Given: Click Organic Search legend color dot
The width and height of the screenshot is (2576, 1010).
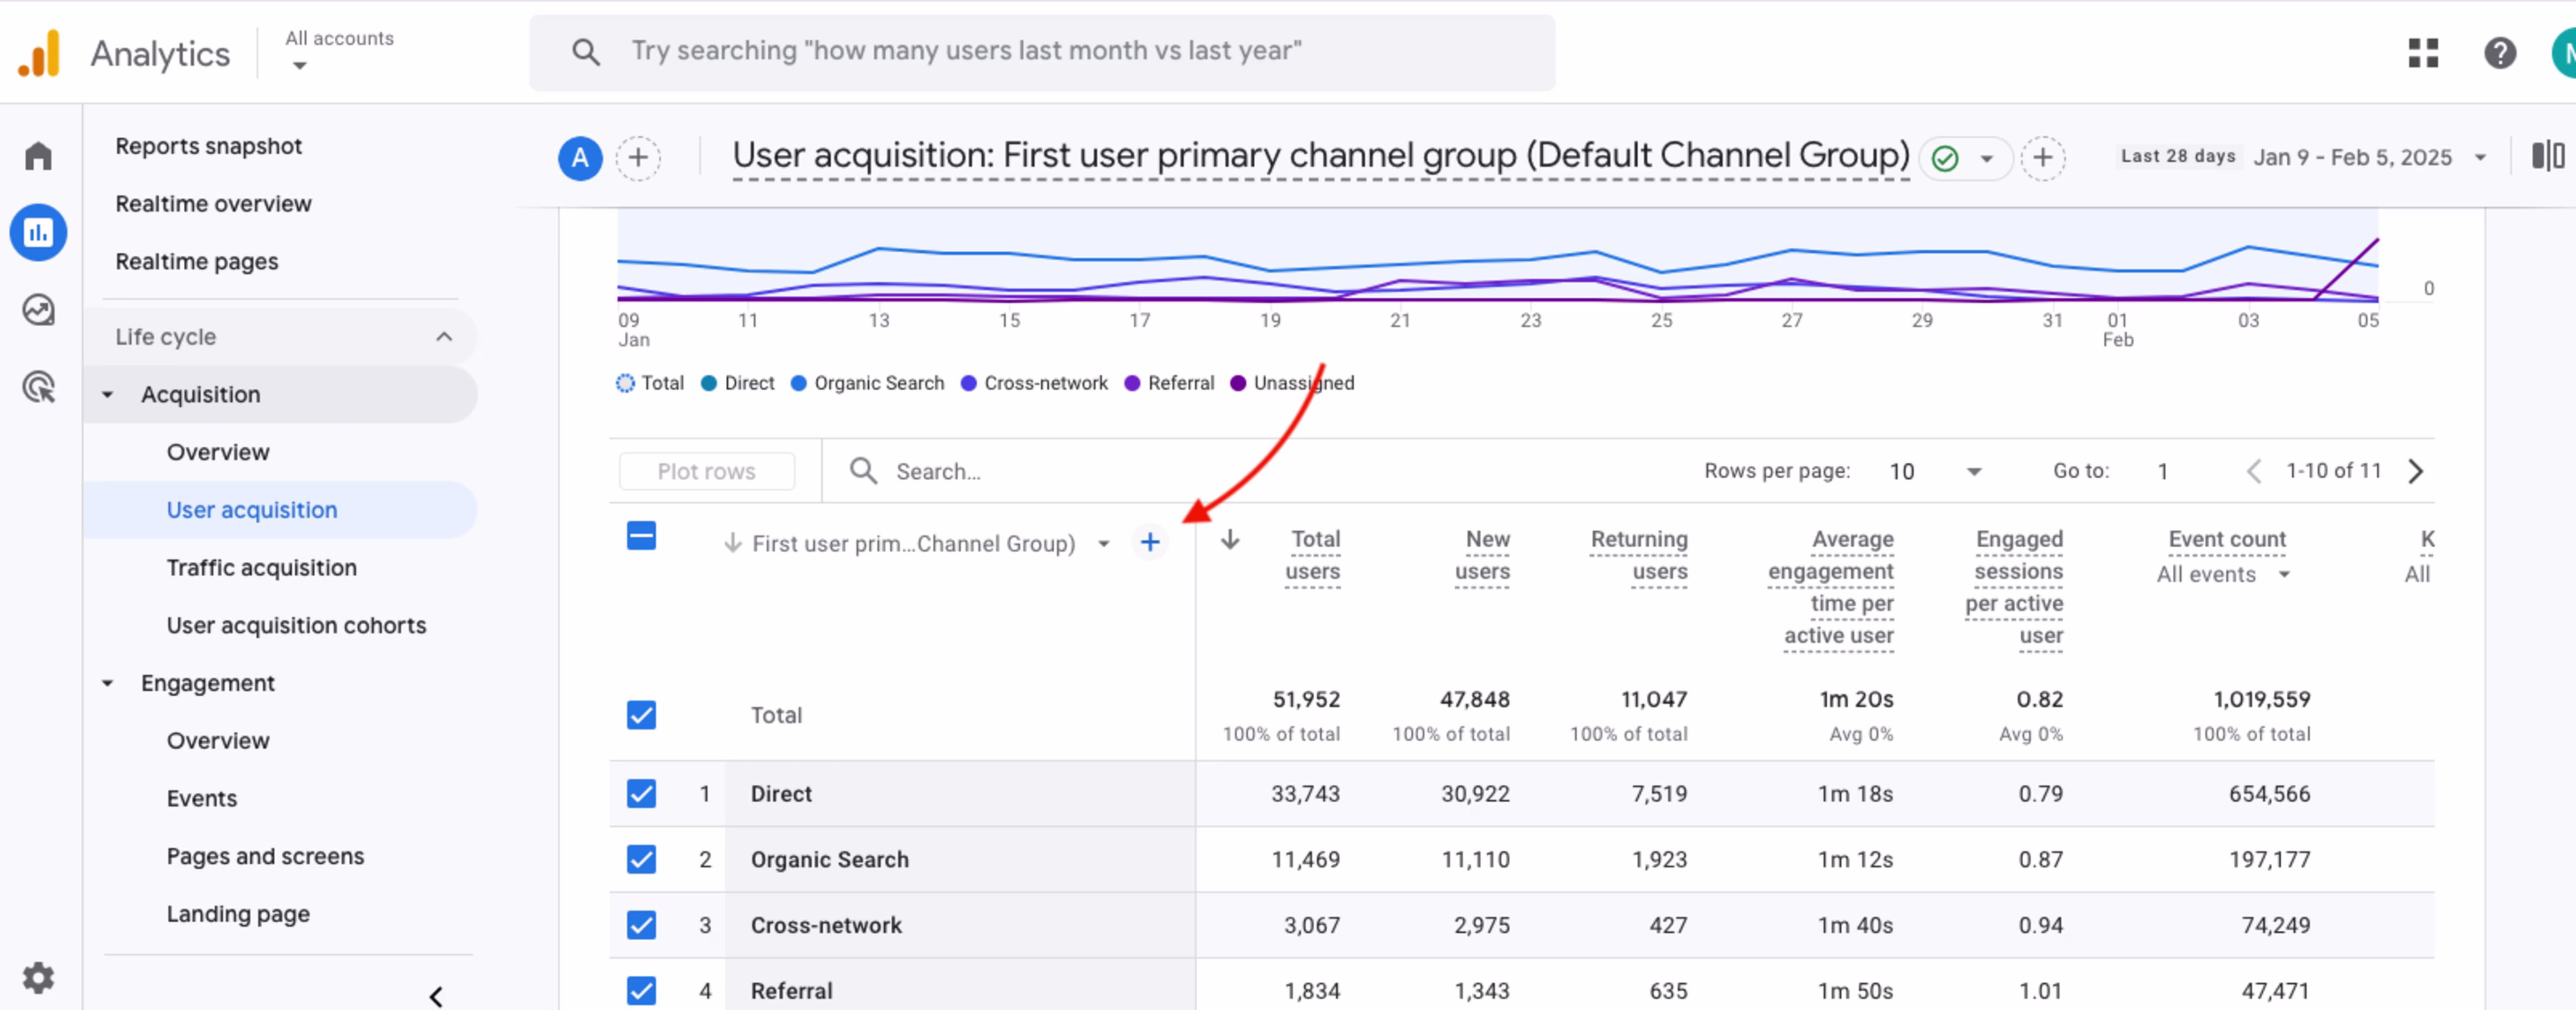Looking at the screenshot, I should click(798, 383).
